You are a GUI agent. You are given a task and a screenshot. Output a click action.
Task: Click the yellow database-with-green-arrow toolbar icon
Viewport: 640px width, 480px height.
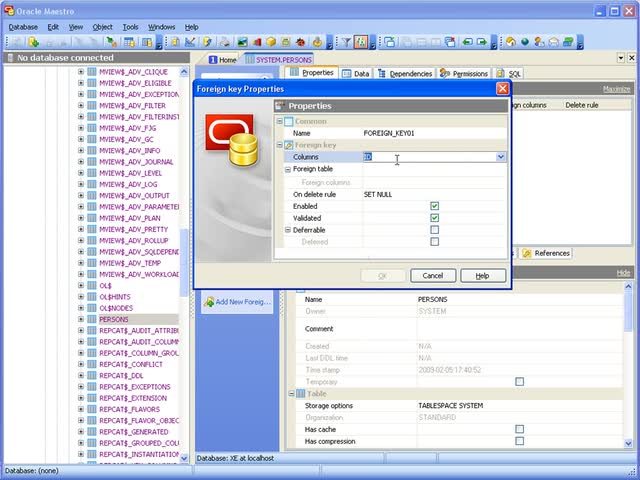[33, 42]
